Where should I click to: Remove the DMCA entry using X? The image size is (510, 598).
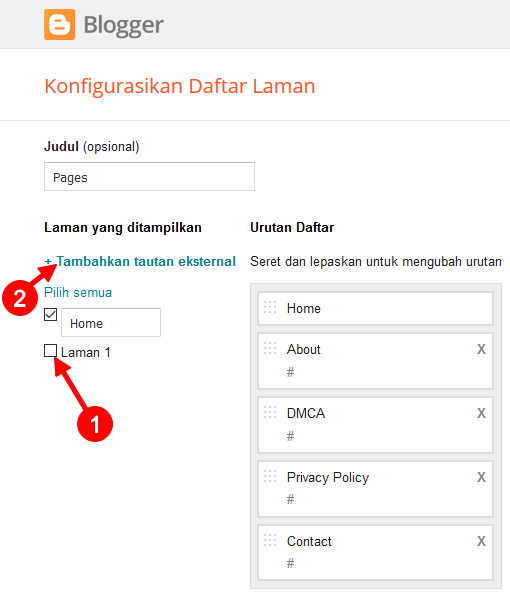coord(481,413)
